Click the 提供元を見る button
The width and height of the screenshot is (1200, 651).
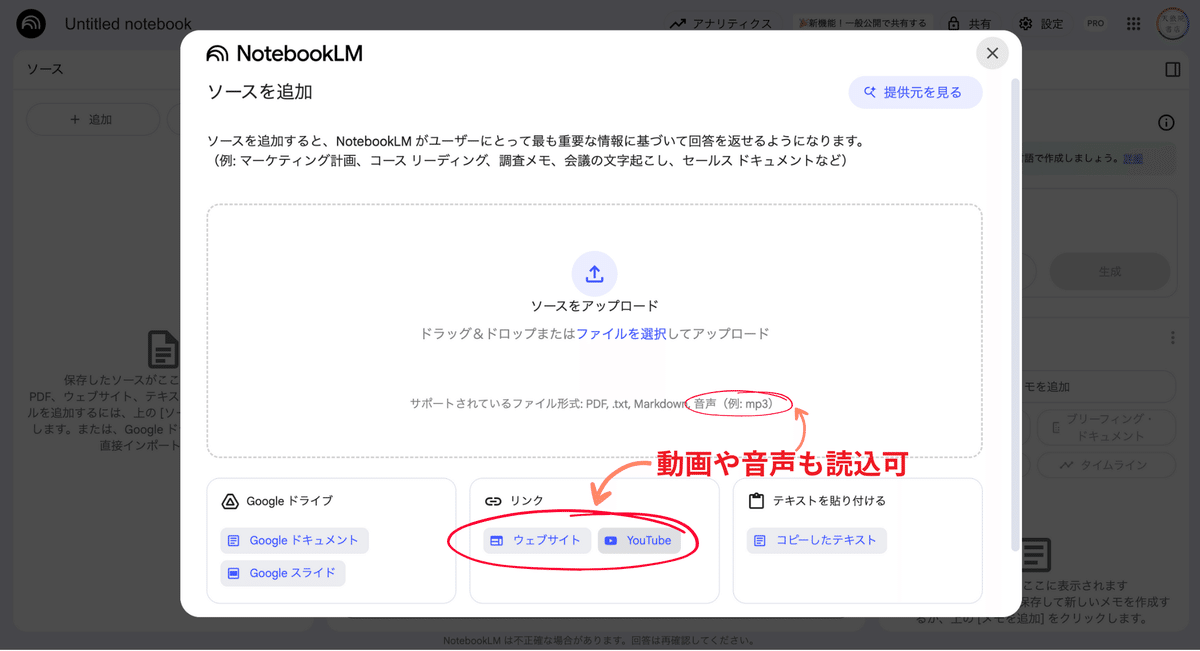coord(915,92)
